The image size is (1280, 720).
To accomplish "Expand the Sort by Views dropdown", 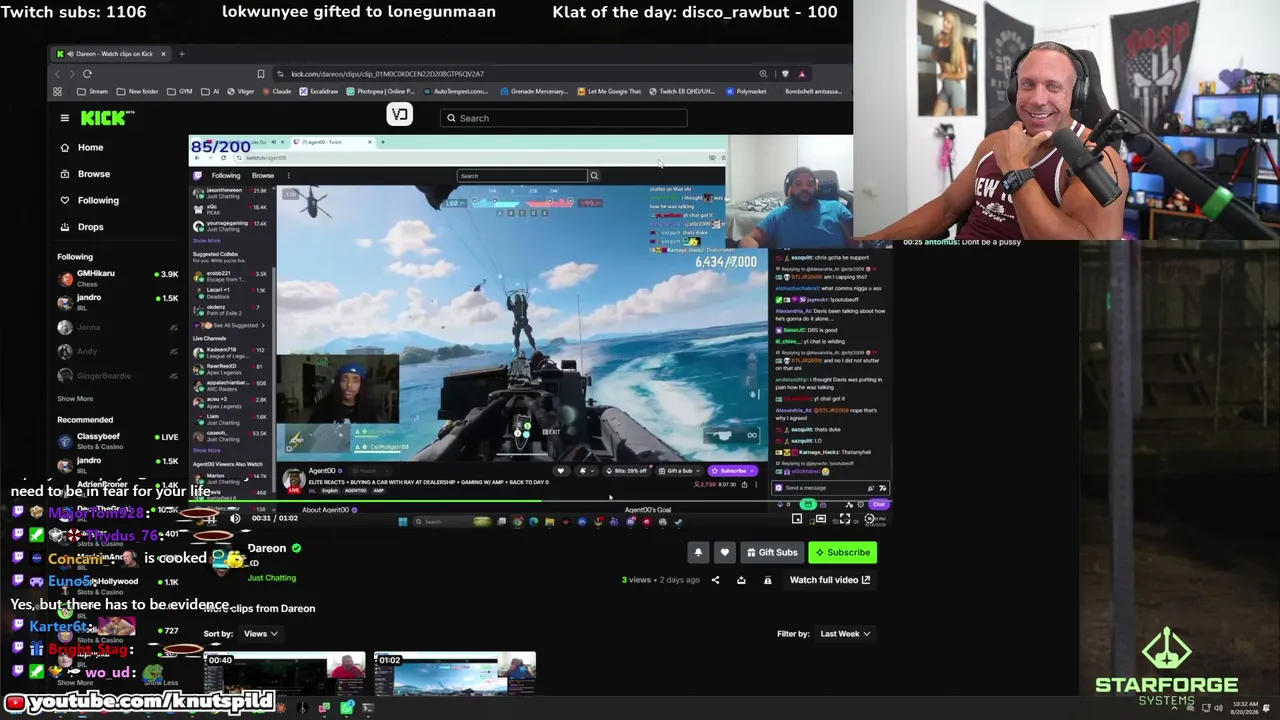I will (x=260, y=634).
